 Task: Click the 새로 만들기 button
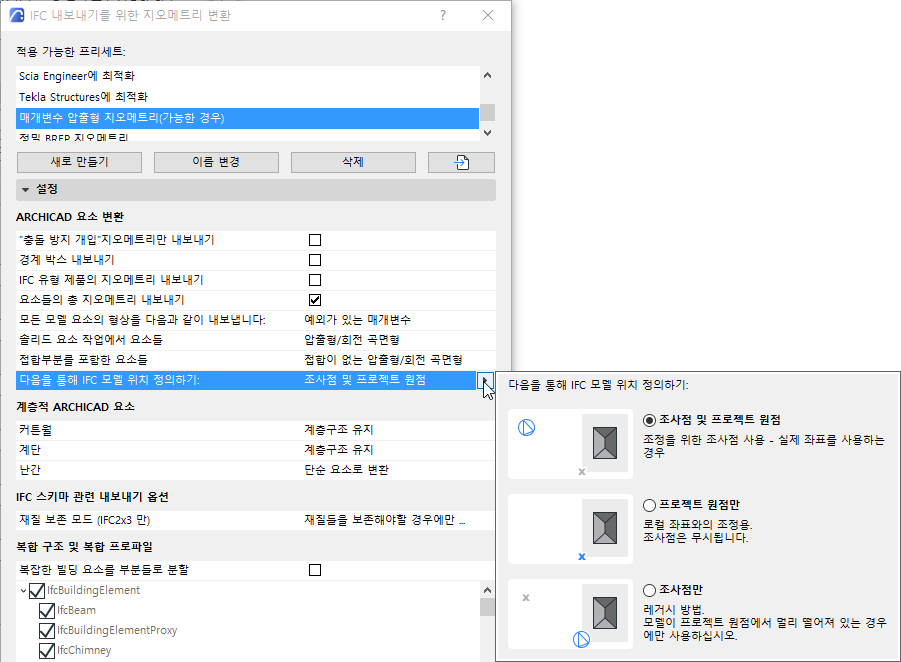[x=79, y=163]
